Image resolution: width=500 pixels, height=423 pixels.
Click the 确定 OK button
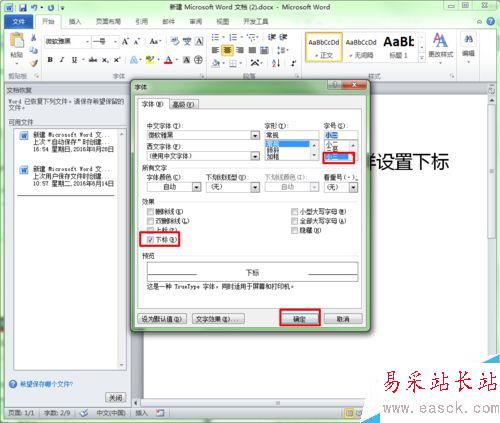pyautogui.click(x=299, y=319)
